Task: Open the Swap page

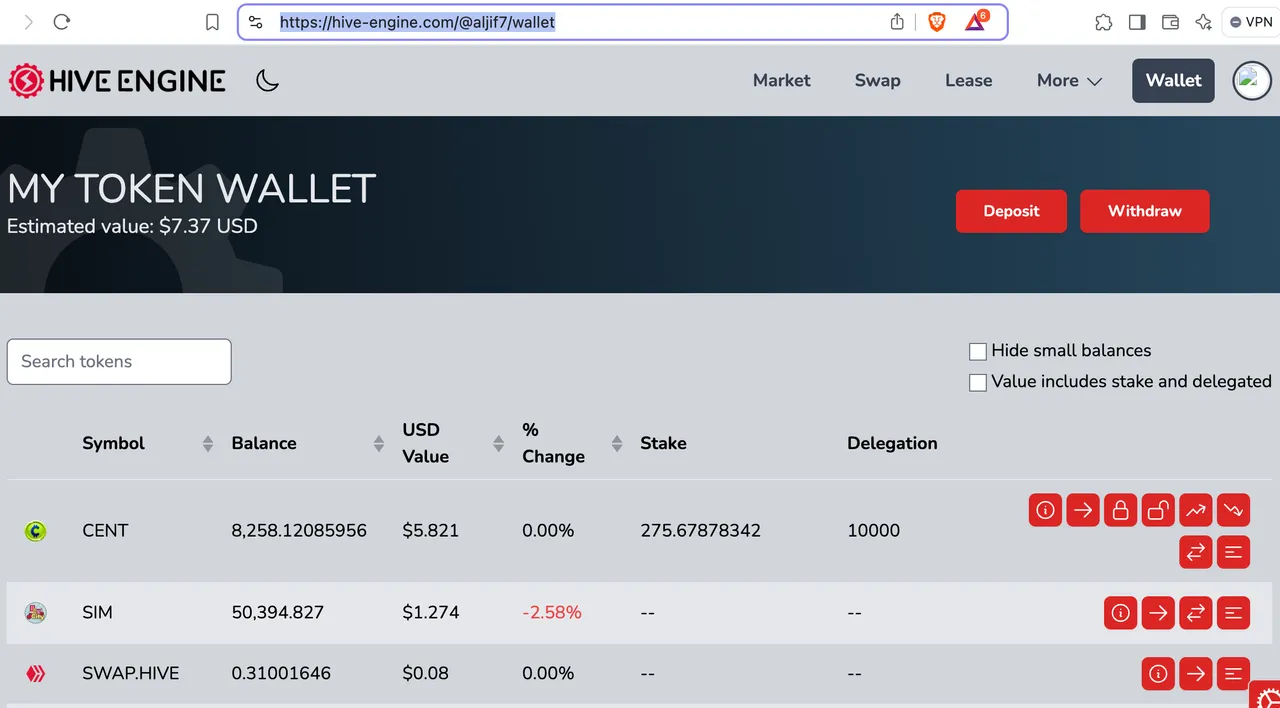Action: [x=877, y=81]
